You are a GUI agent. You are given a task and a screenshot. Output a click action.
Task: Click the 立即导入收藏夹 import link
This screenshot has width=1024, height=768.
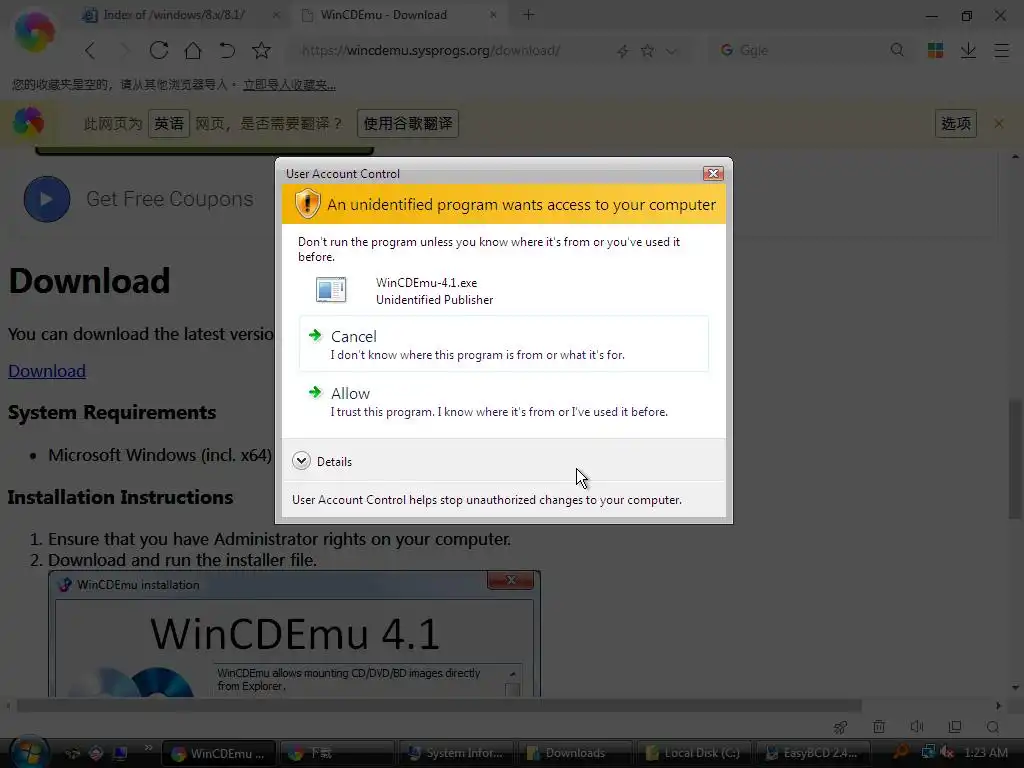click(x=289, y=85)
